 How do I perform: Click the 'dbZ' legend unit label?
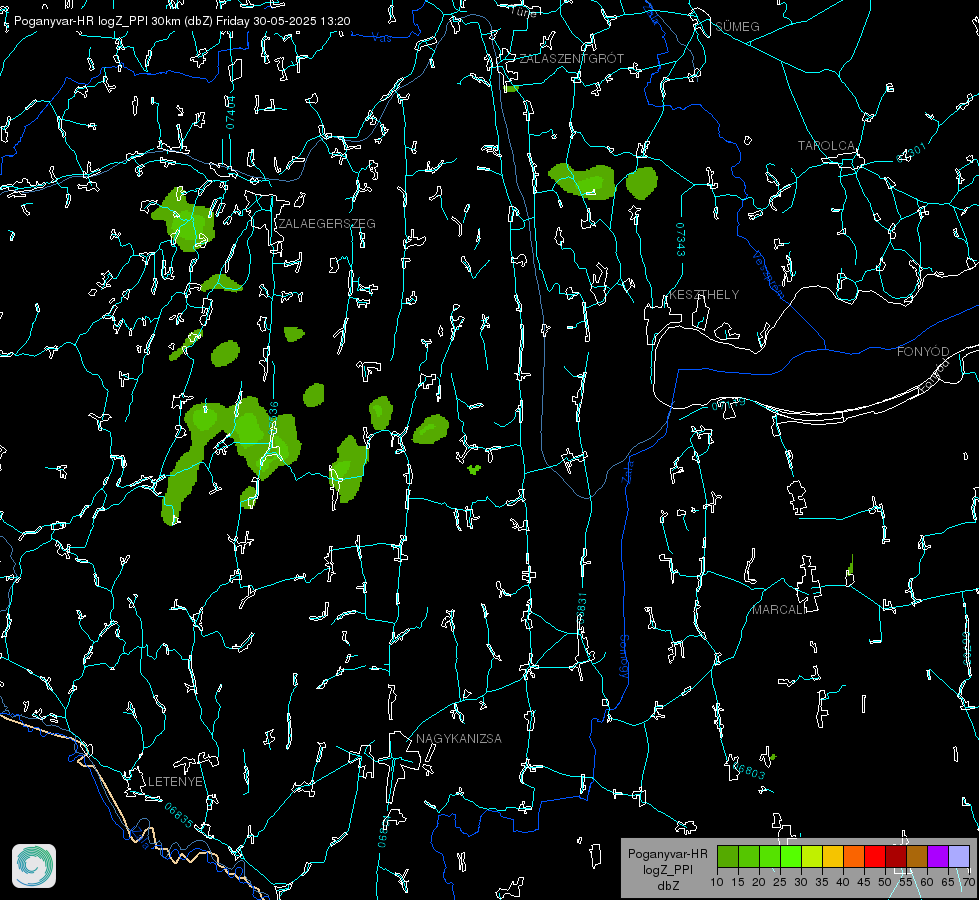(667, 886)
